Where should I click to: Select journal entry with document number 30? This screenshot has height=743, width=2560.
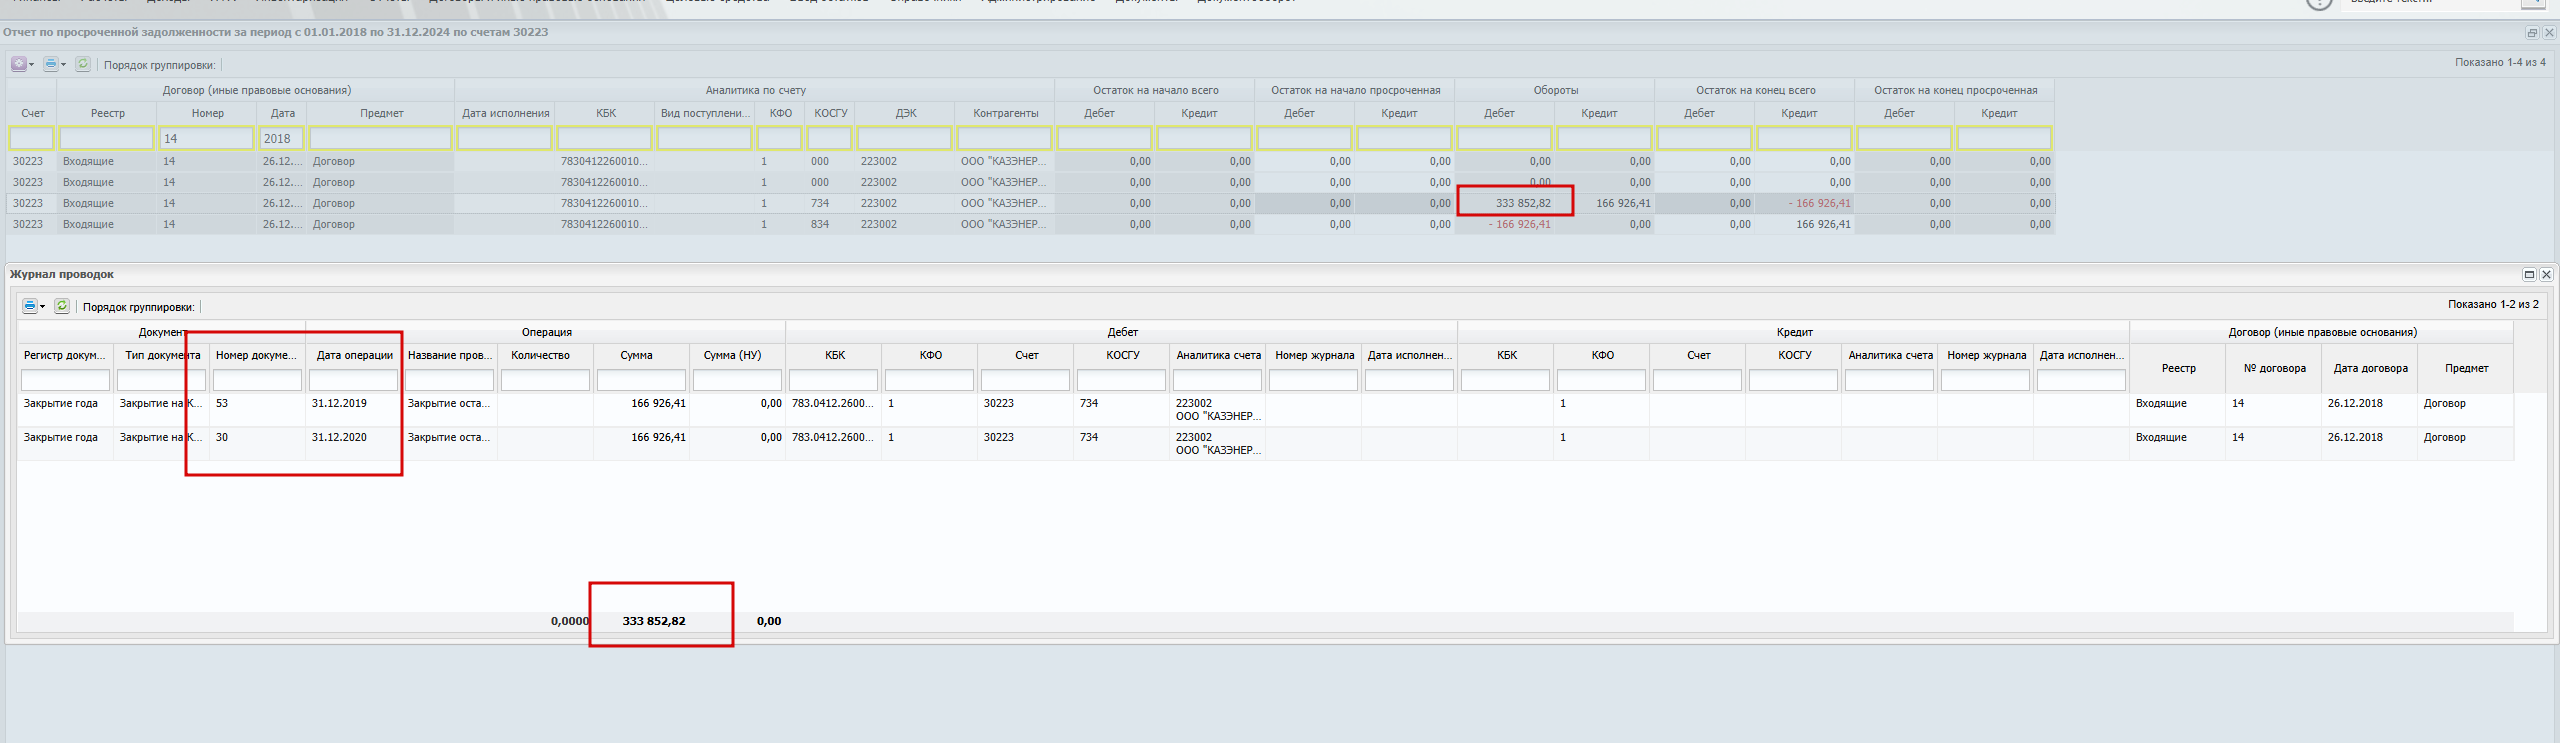pos(1265,444)
